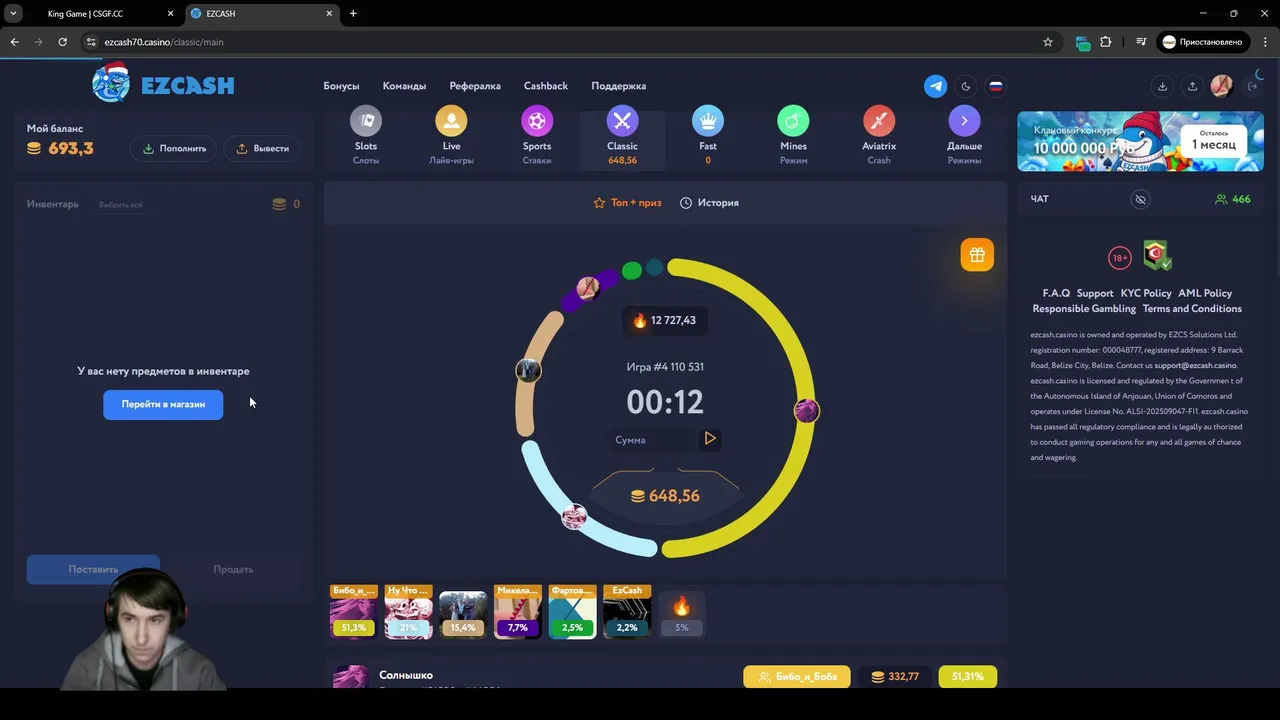Submit bet with play arrow icon
This screenshot has height=720, width=1280.
click(710, 438)
